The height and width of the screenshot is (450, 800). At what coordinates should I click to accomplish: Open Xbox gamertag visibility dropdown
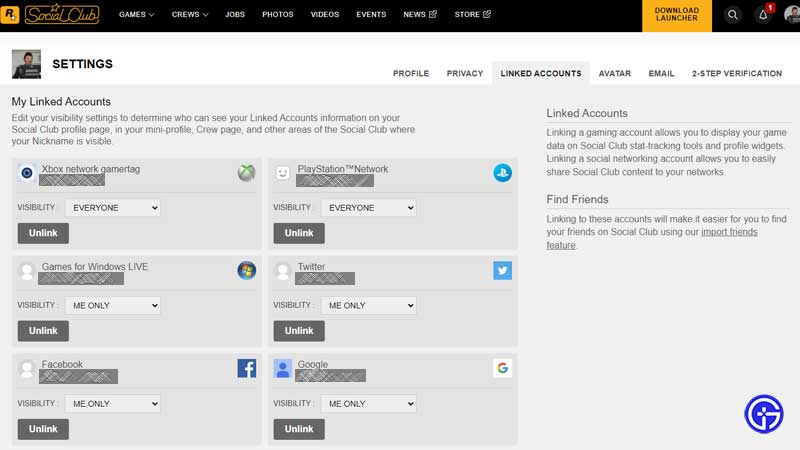pyautogui.click(x=112, y=208)
